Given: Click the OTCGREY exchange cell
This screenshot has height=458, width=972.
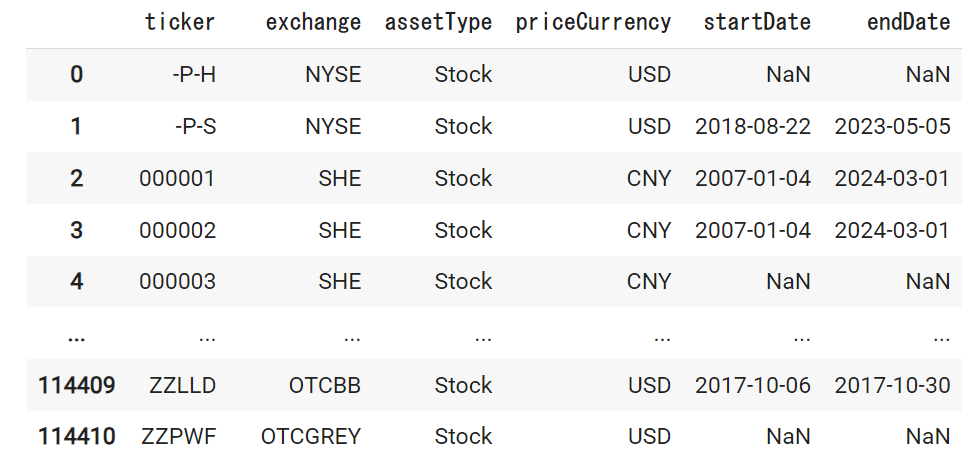Looking at the screenshot, I should click(311, 436).
